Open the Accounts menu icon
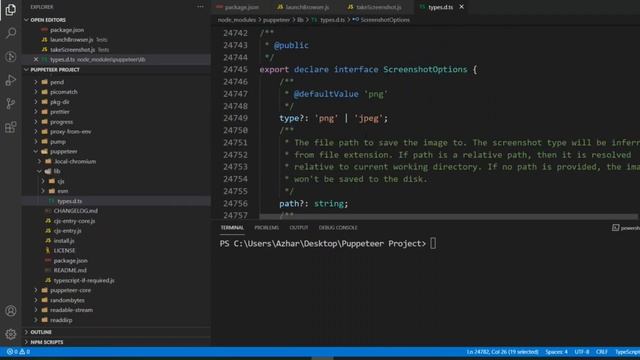The image size is (640, 360). (x=11, y=311)
